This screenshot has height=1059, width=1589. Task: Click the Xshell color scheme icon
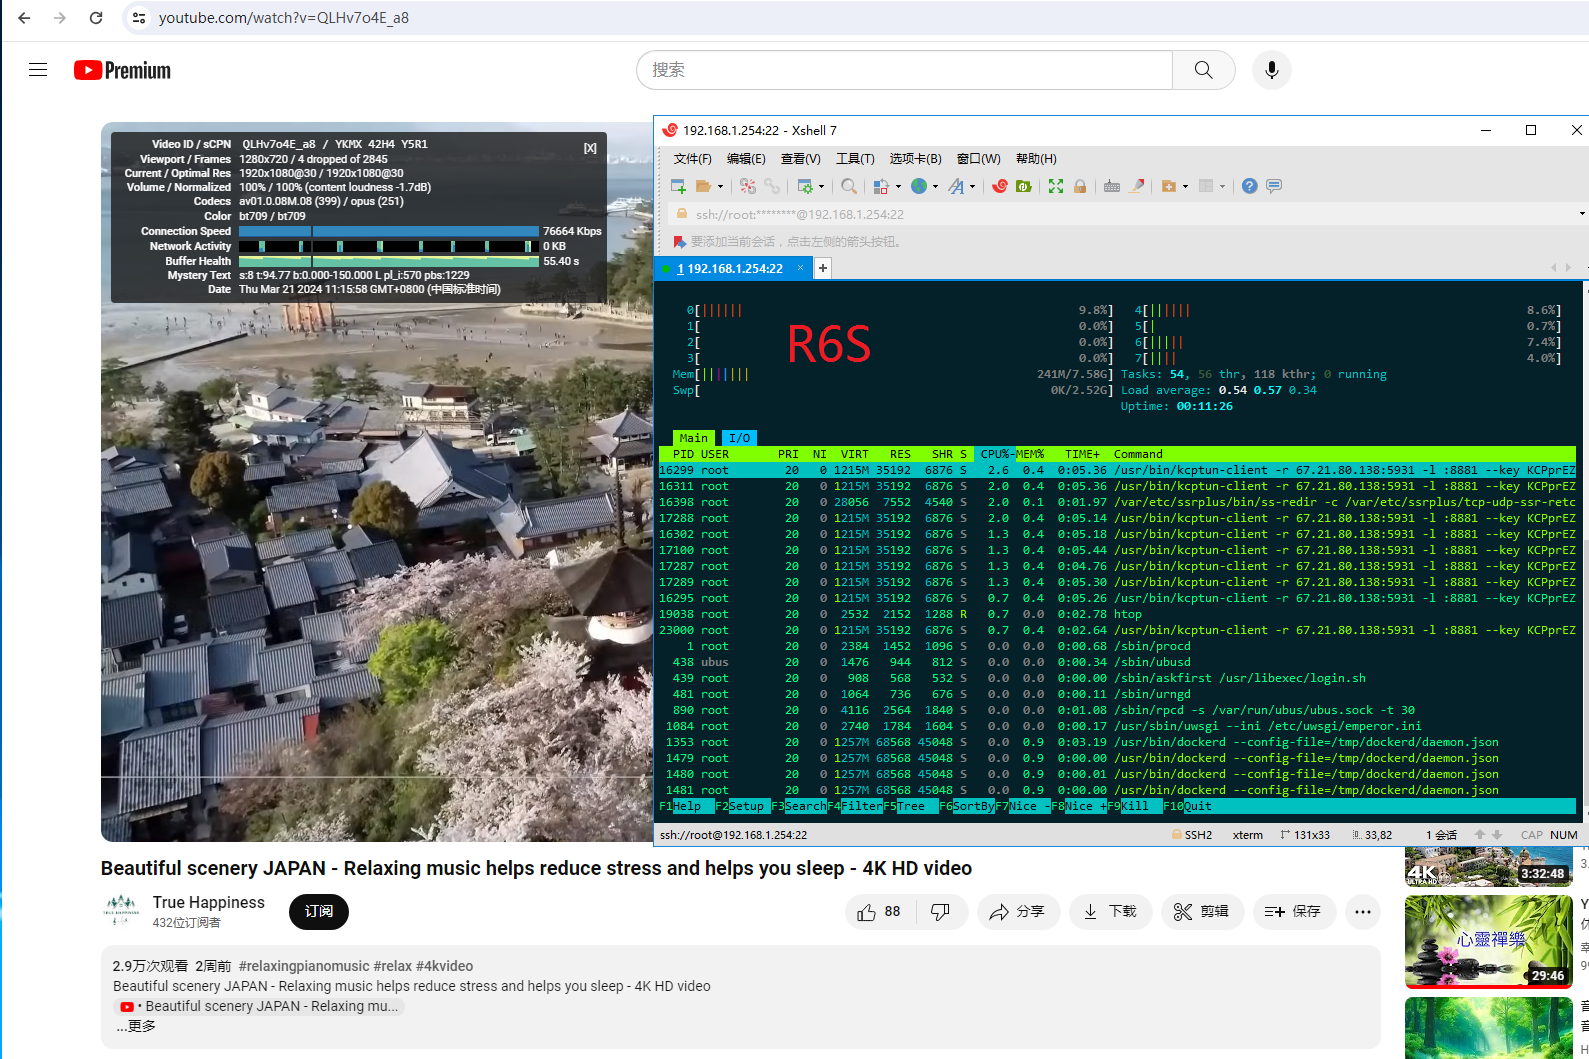[881, 186]
